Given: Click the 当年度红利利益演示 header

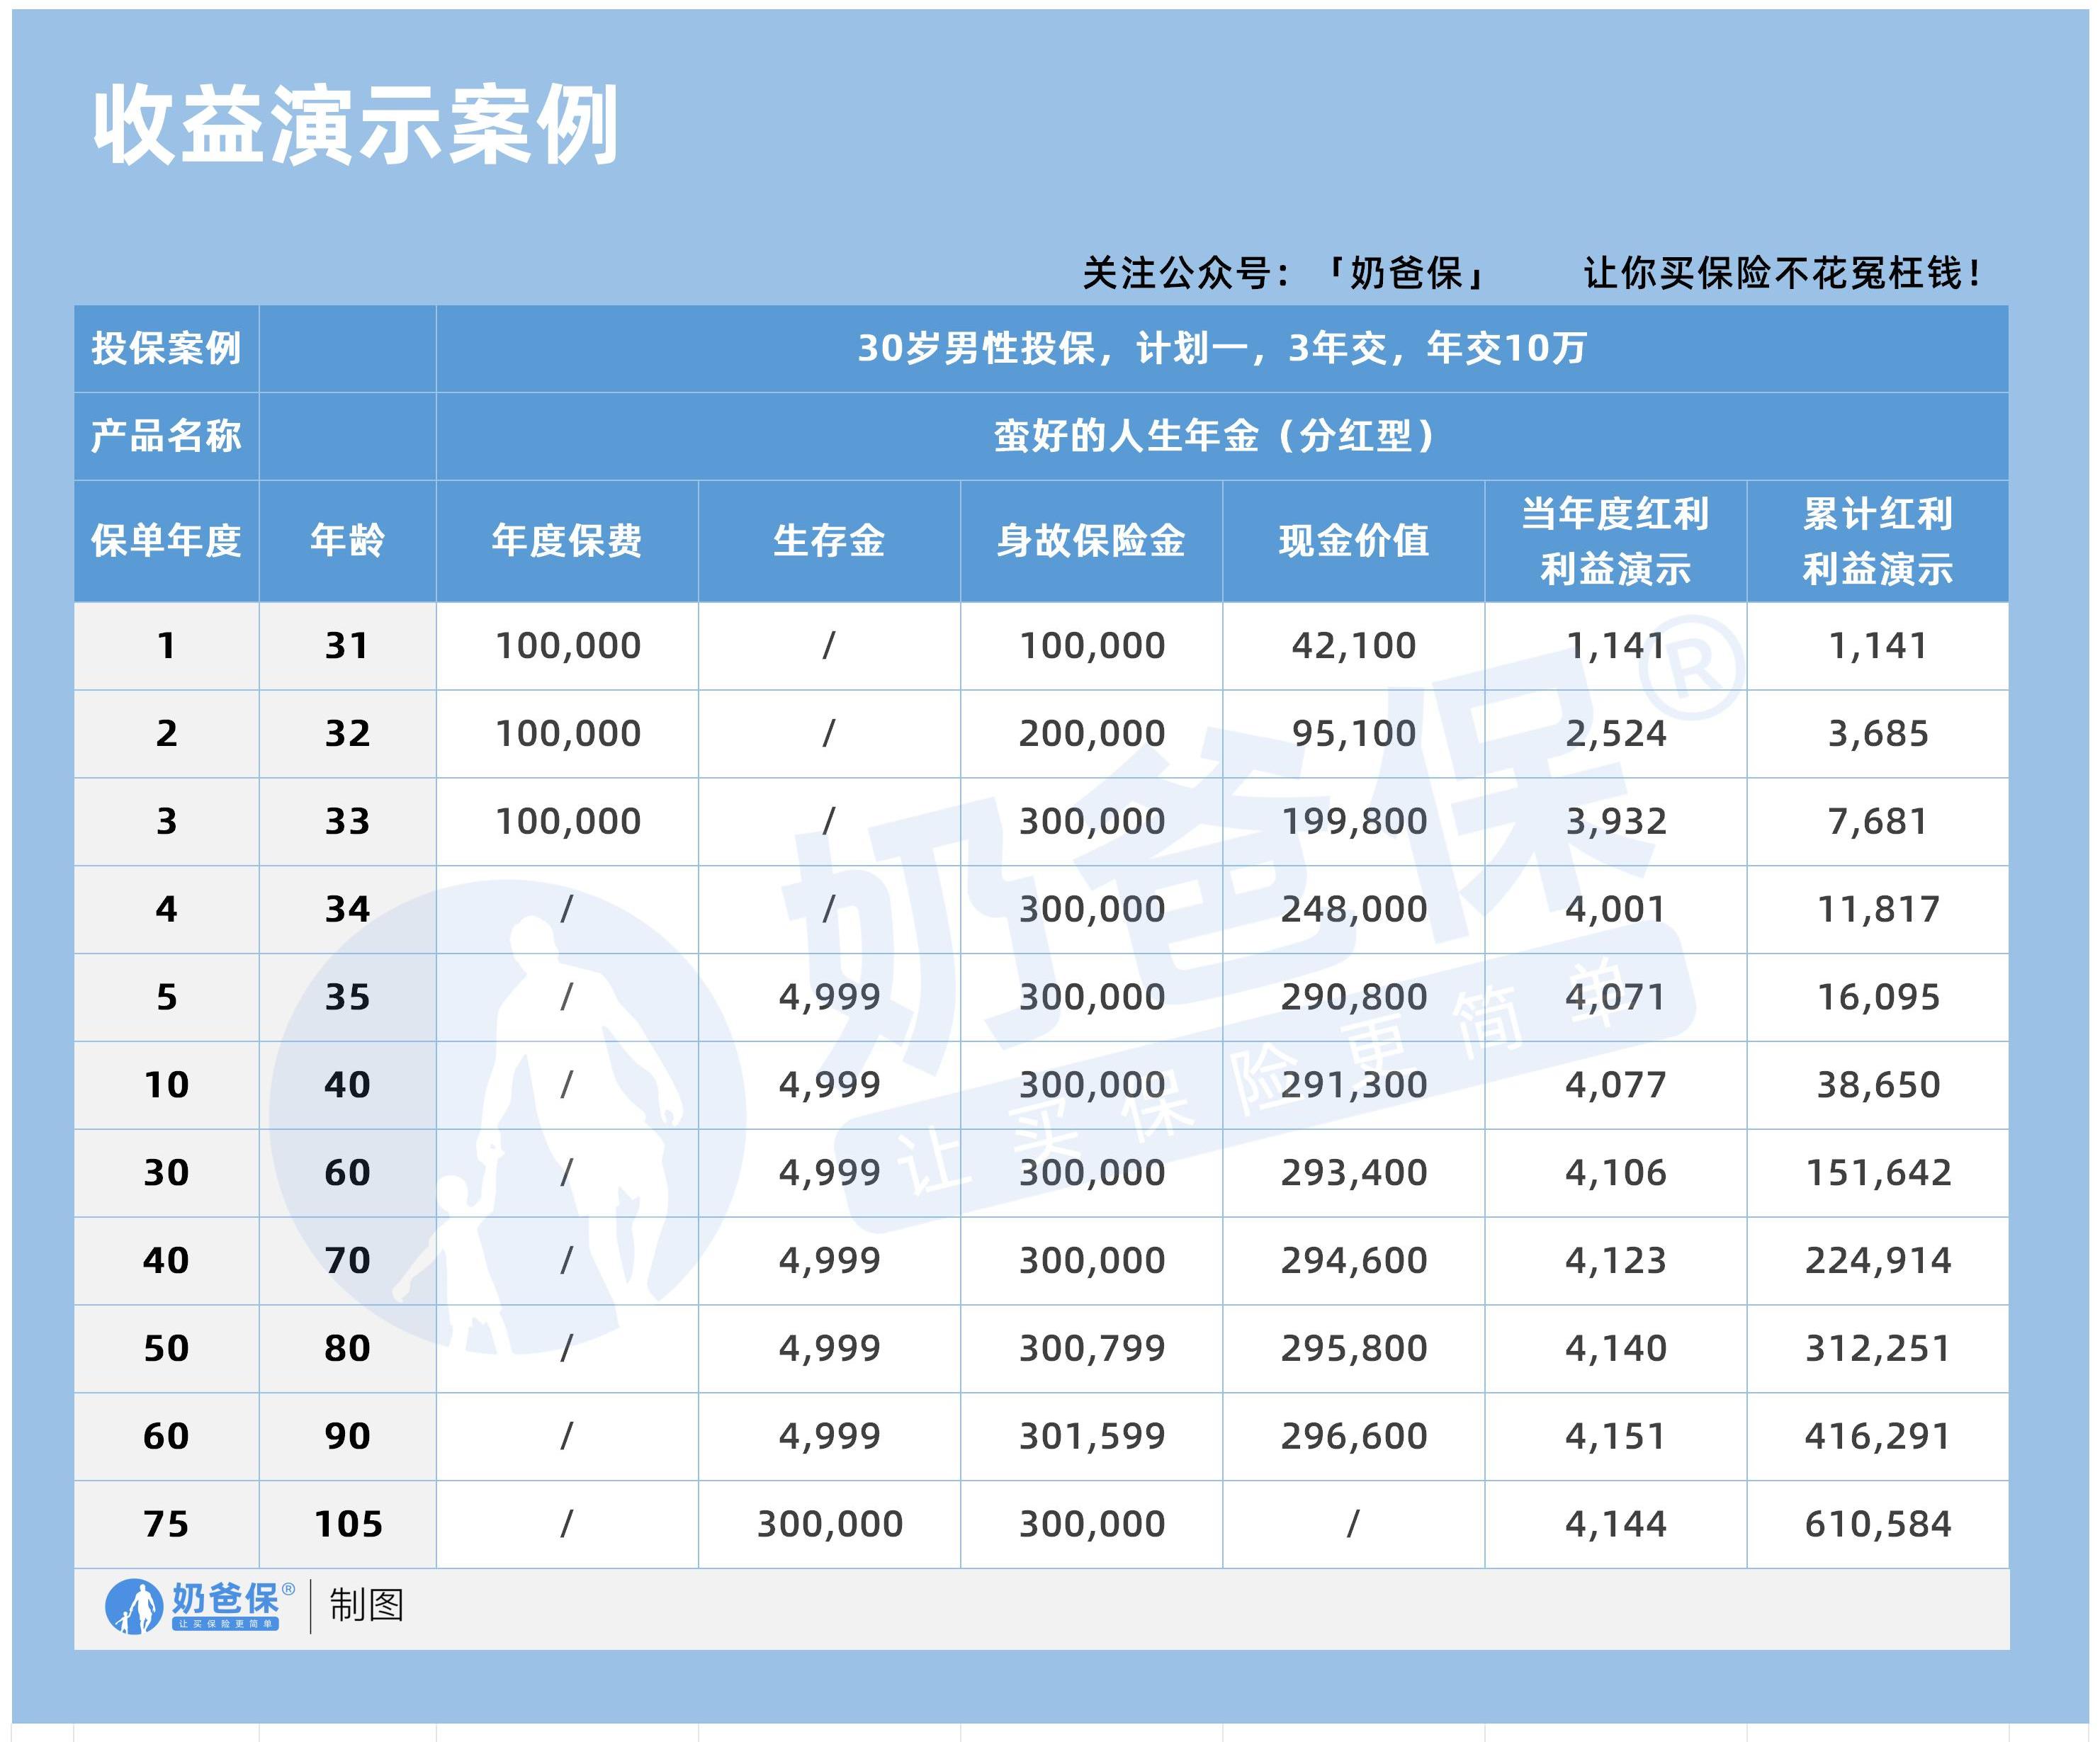Looking at the screenshot, I should 1615,541.
